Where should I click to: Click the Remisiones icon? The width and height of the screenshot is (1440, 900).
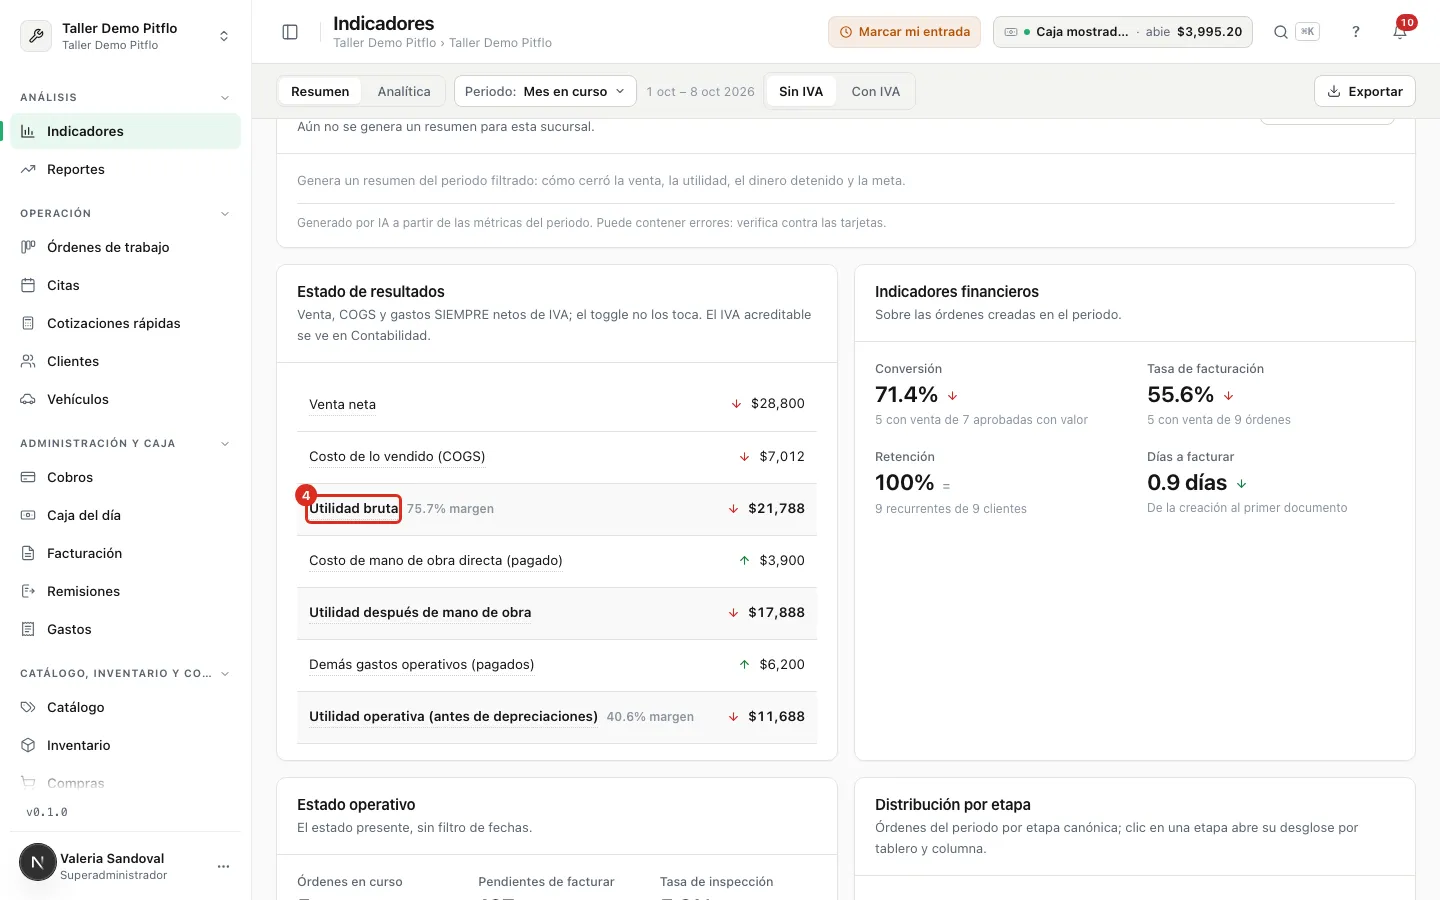point(28,591)
